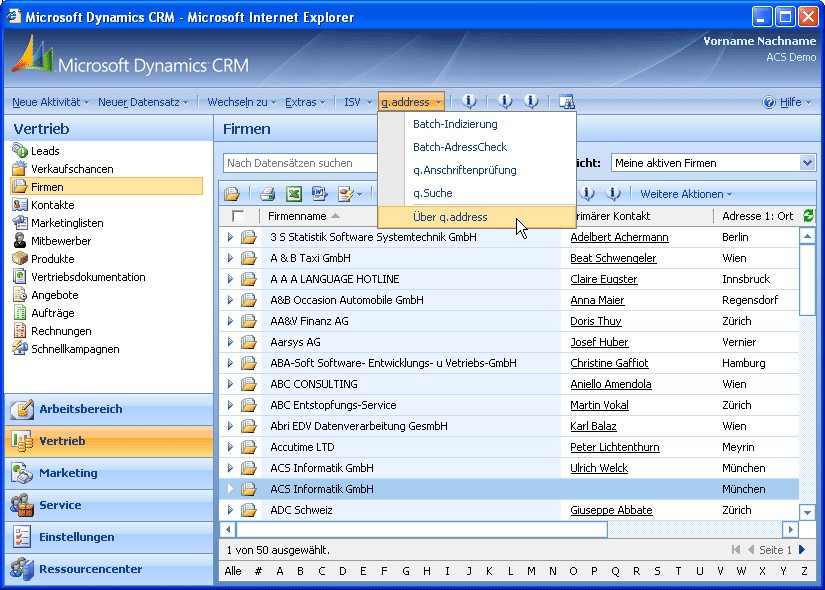Click the Kontakte icon in the sidebar
Image resolution: width=825 pixels, height=590 pixels.
pos(20,205)
